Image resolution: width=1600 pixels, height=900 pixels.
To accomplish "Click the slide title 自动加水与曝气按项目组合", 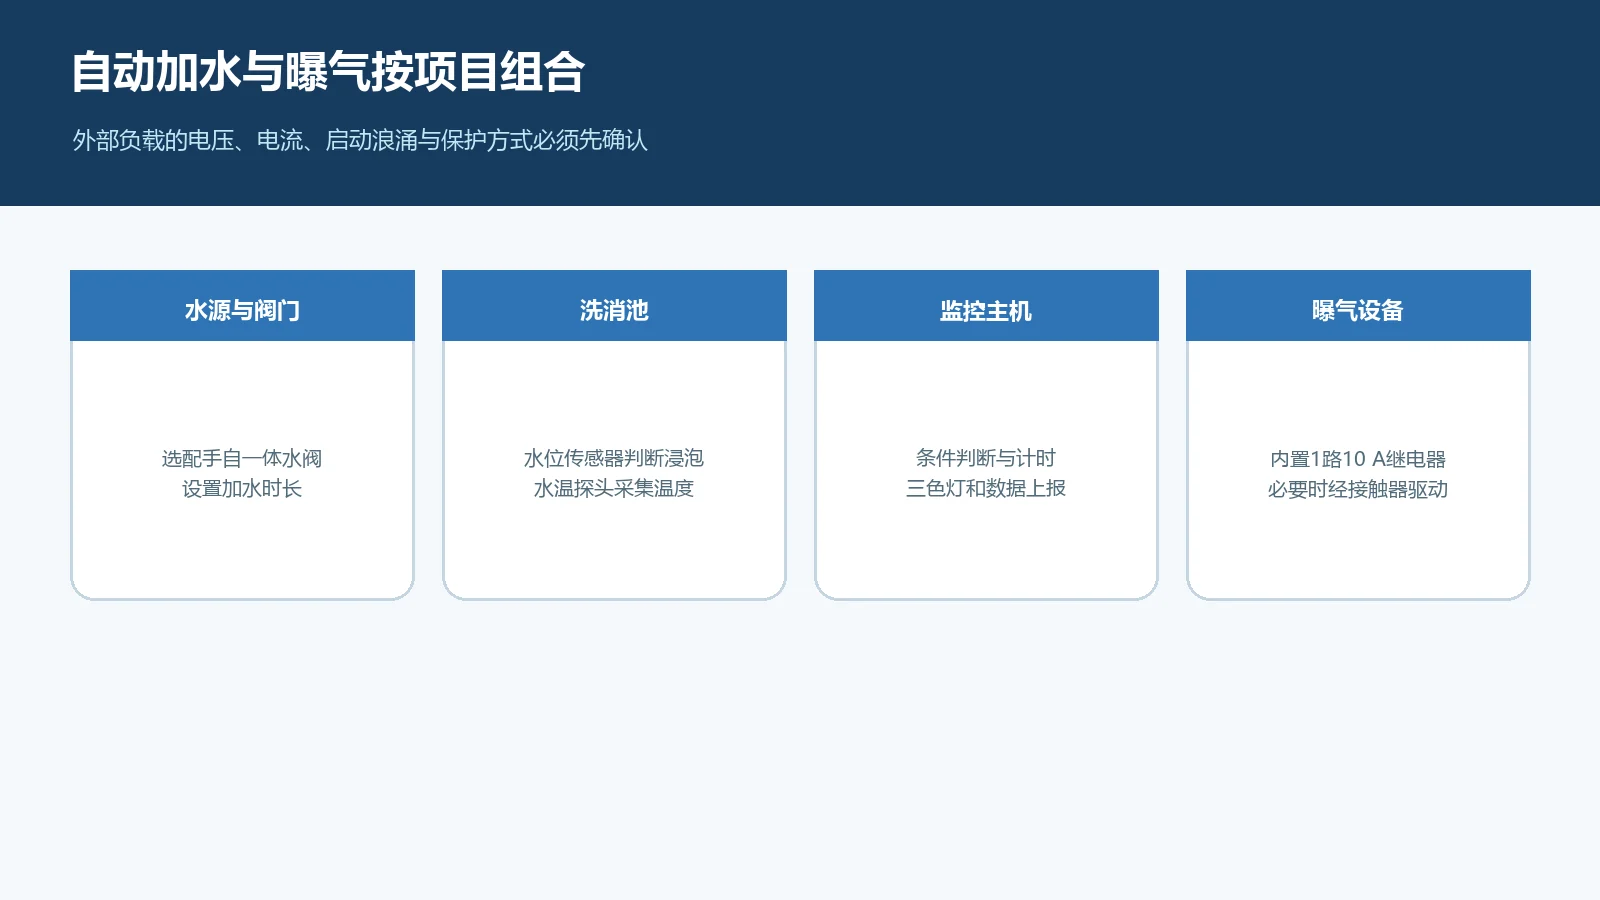I will click(328, 72).
